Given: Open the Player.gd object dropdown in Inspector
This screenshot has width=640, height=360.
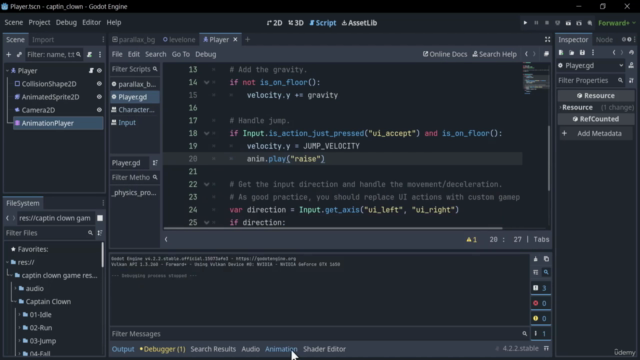Looking at the screenshot, I should 591,65.
